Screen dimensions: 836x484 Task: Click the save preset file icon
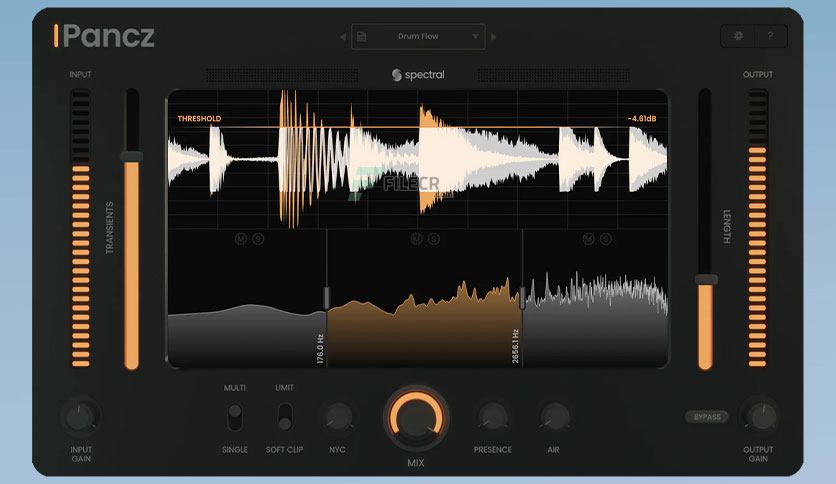click(x=361, y=36)
